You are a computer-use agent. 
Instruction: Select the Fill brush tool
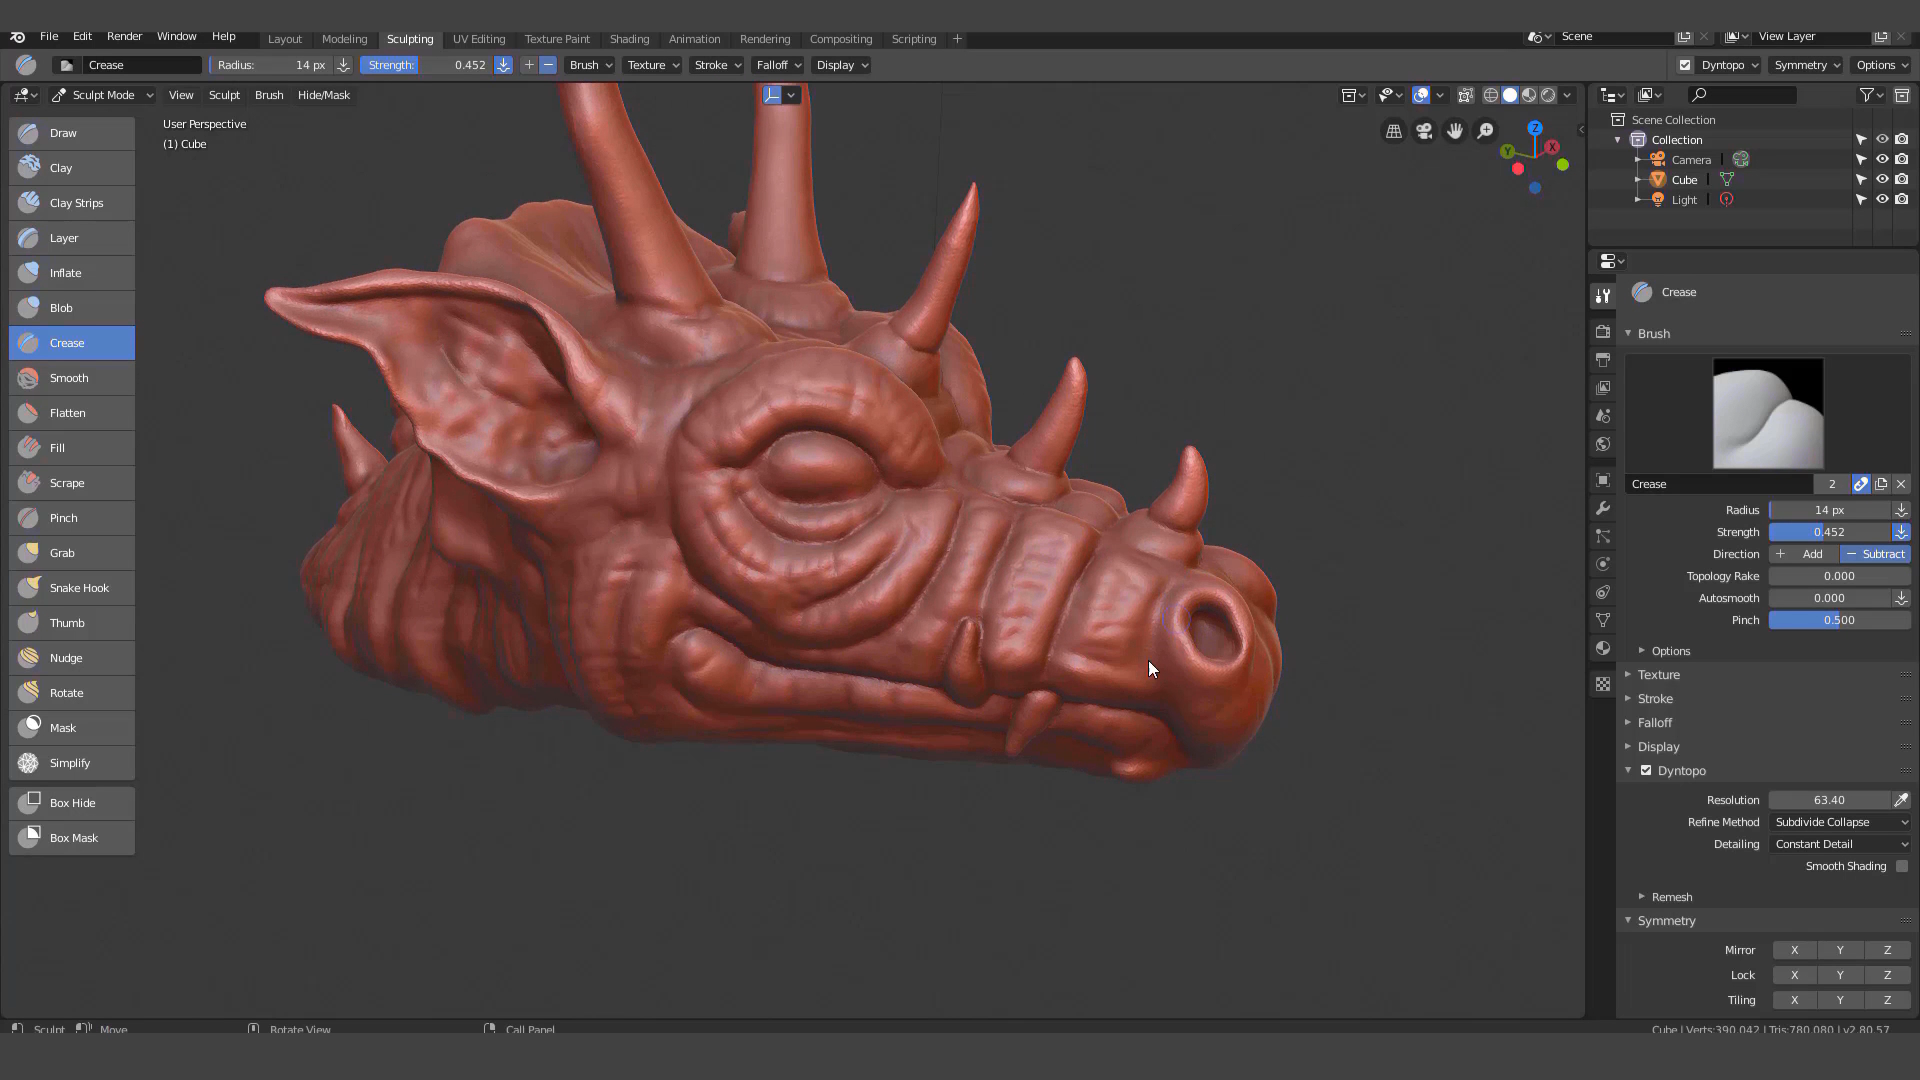click(72, 448)
